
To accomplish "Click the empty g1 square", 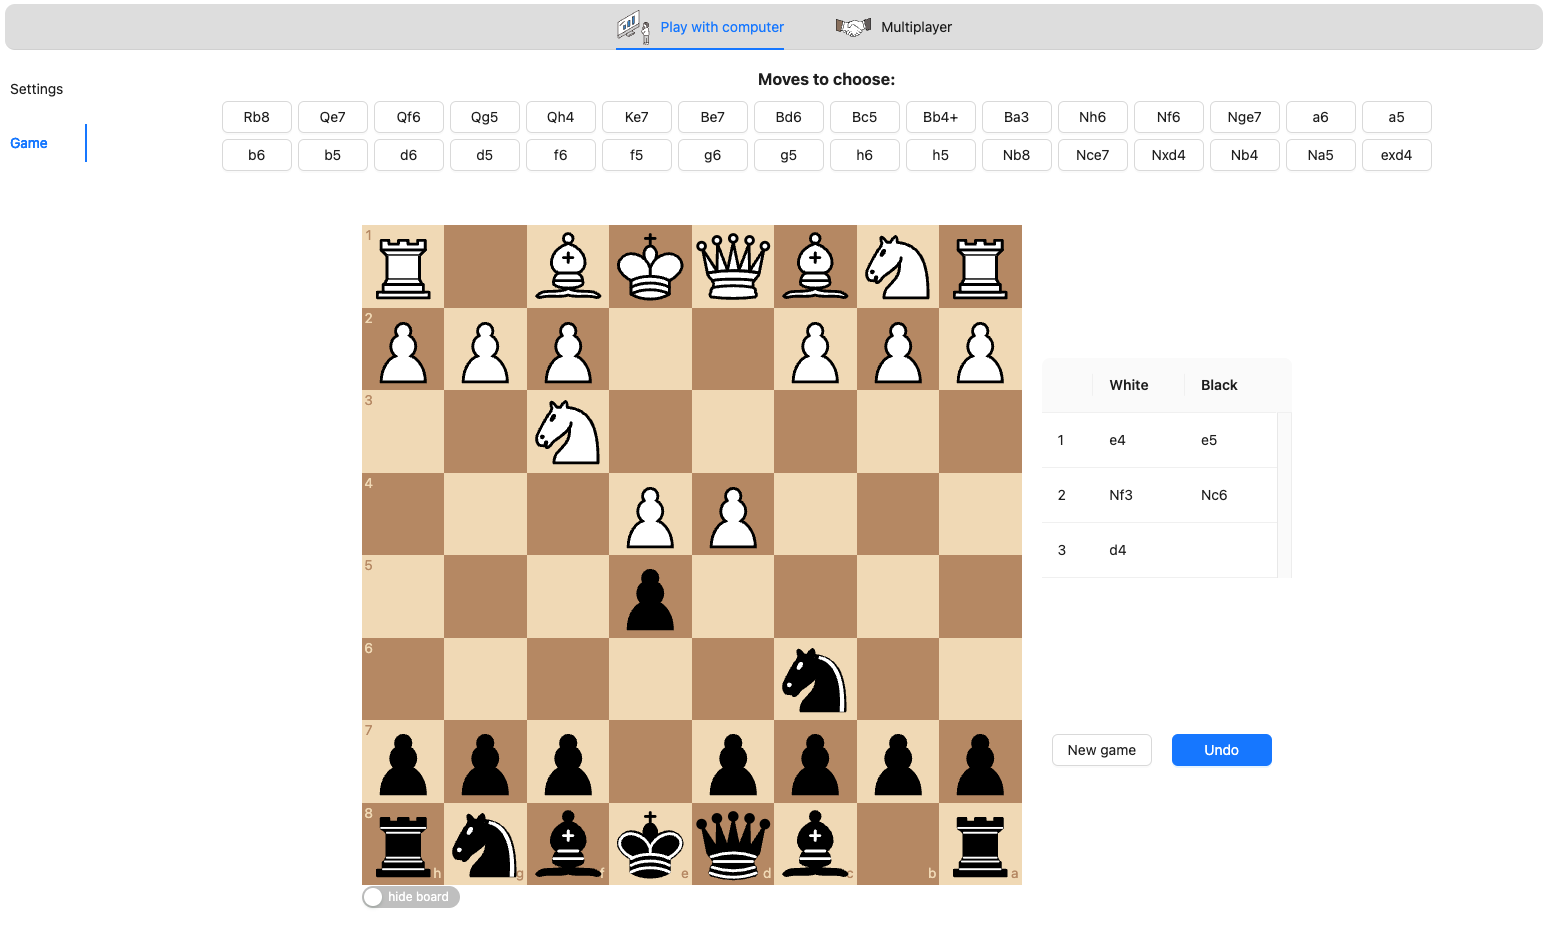I will pos(485,266).
